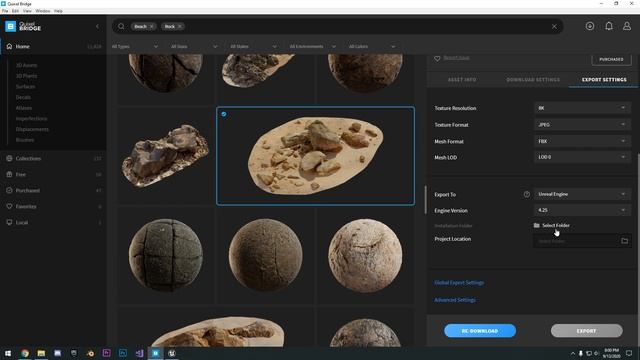
Task: Select the rocky debris strip thumbnail left of selected
Action: 166,156
